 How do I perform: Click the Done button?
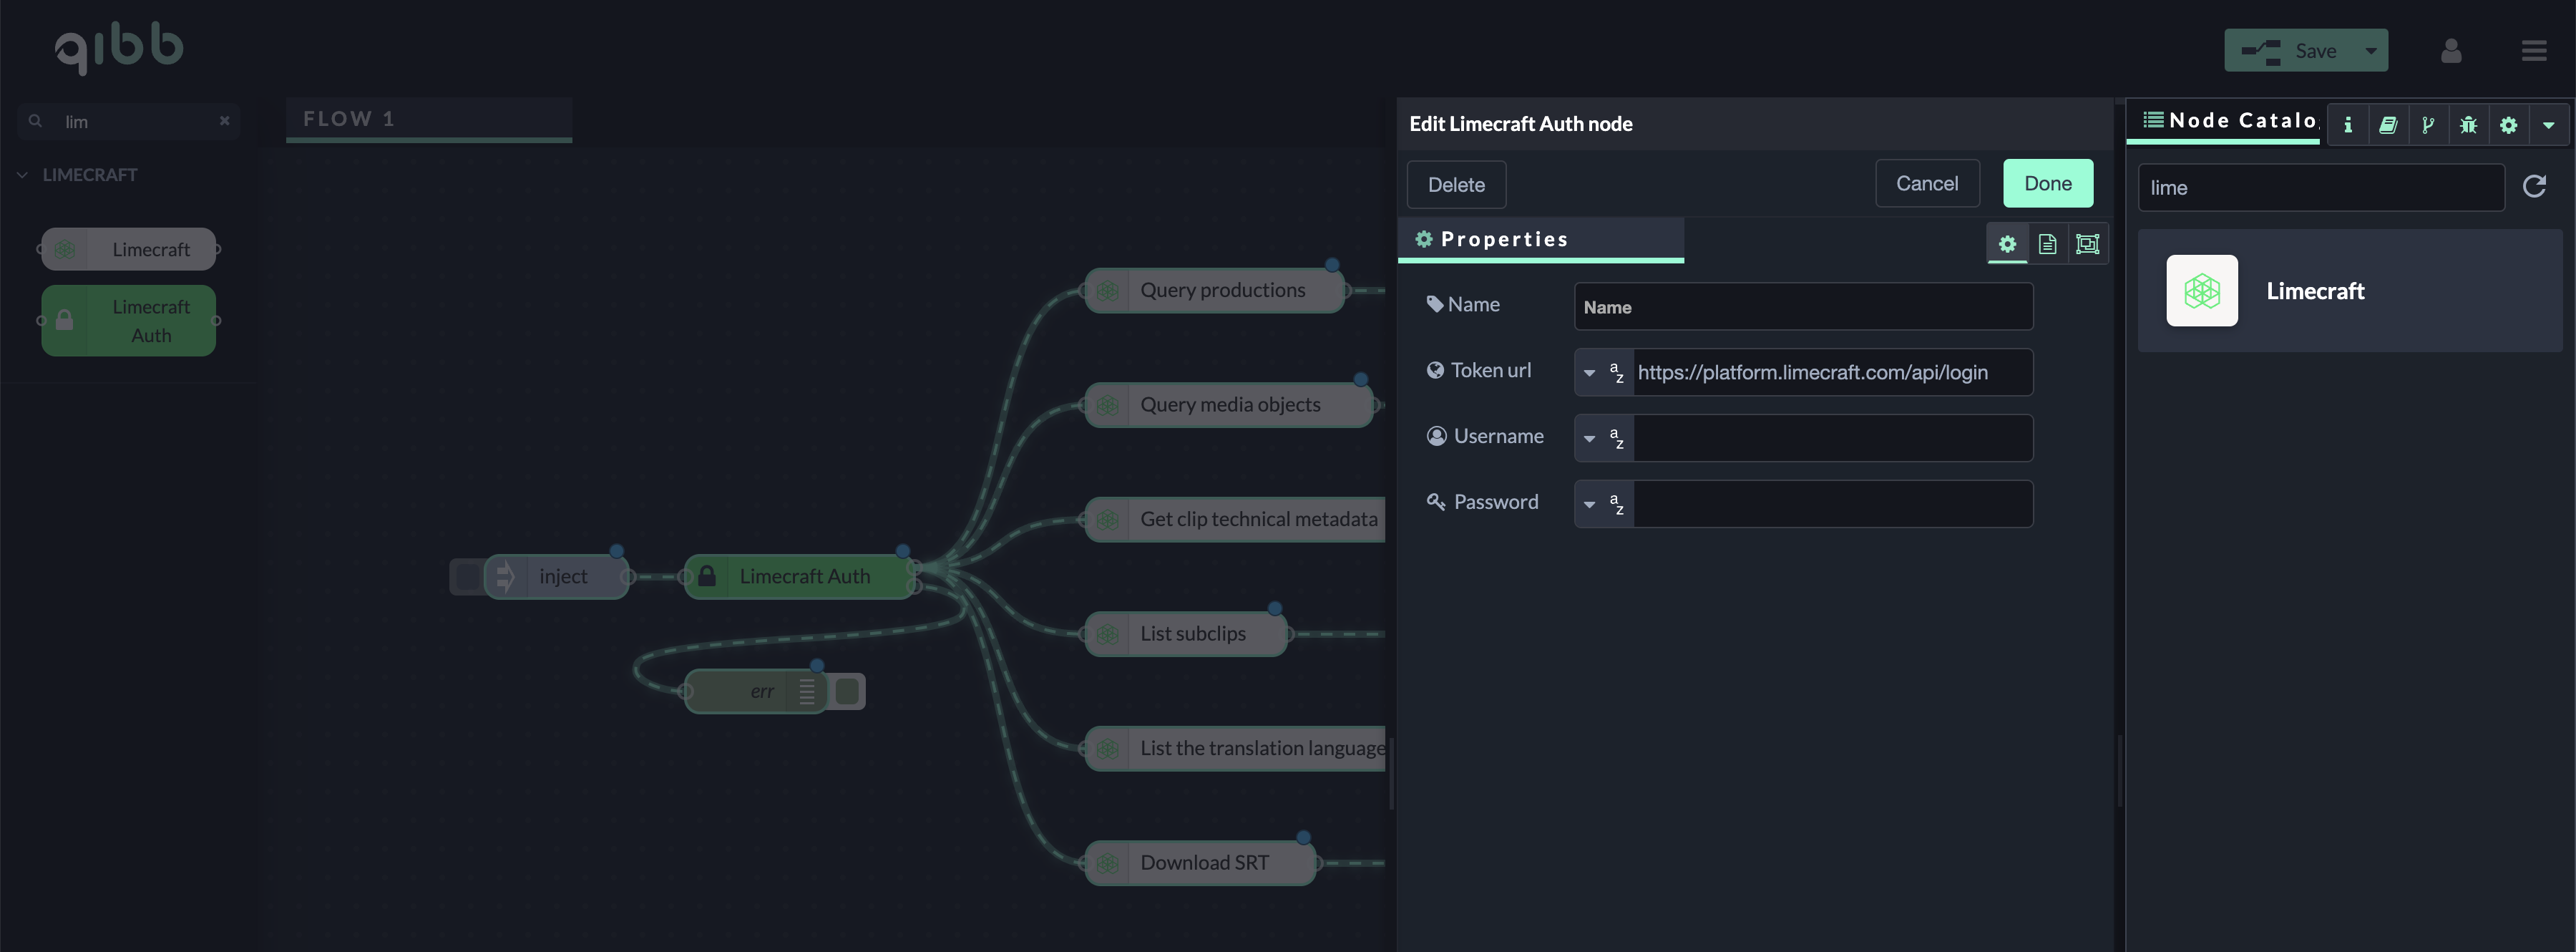click(x=2047, y=184)
